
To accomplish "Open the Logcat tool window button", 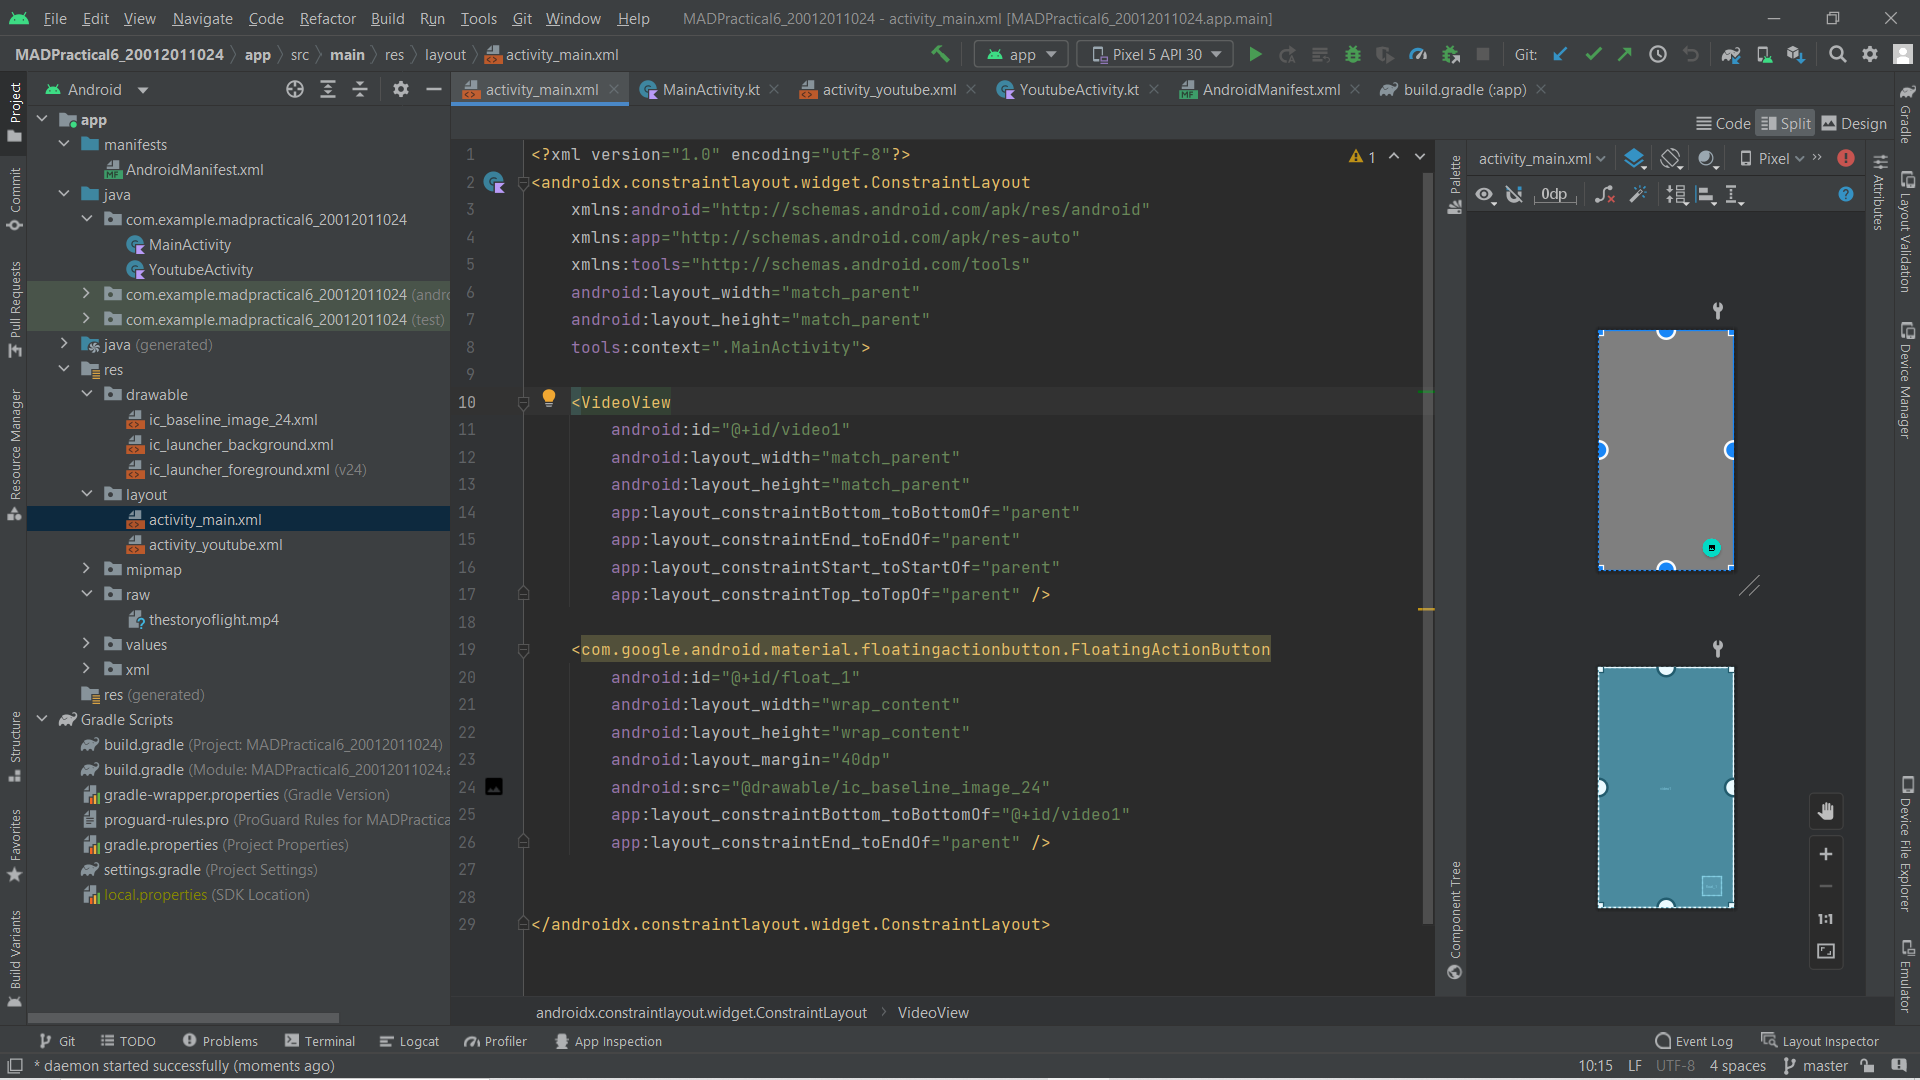I will [x=409, y=1041].
